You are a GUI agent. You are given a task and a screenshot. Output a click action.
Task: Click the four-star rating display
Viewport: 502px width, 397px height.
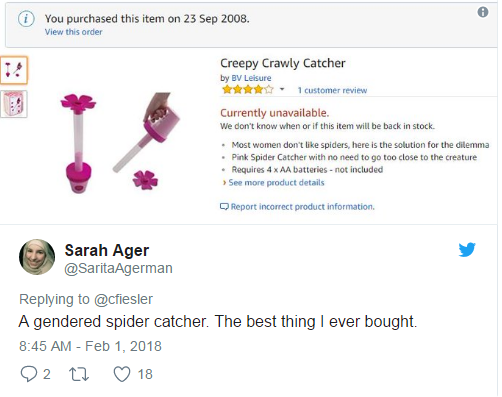pyautogui.click(x=248, y=89)
